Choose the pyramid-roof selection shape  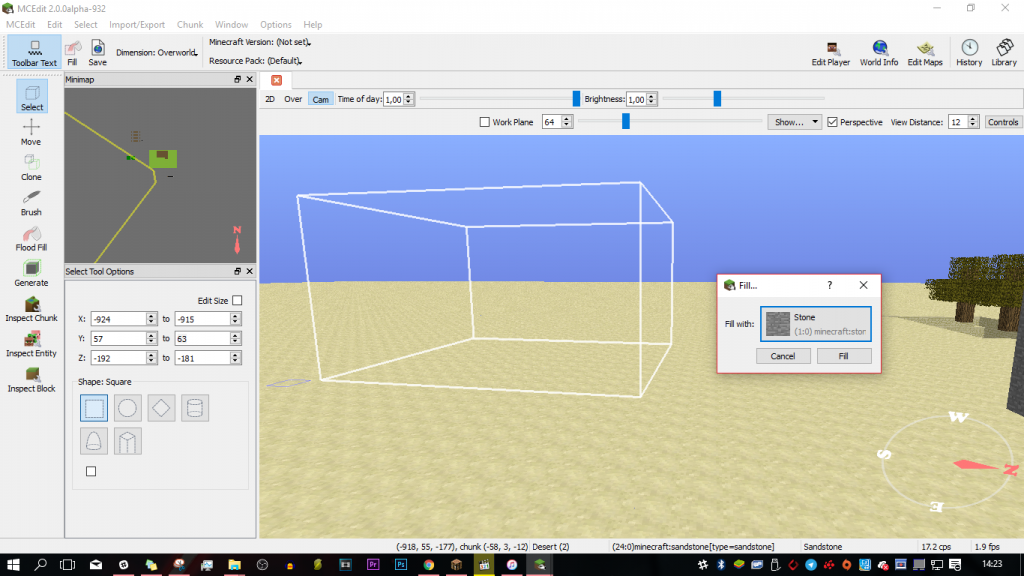click(127, 441)
